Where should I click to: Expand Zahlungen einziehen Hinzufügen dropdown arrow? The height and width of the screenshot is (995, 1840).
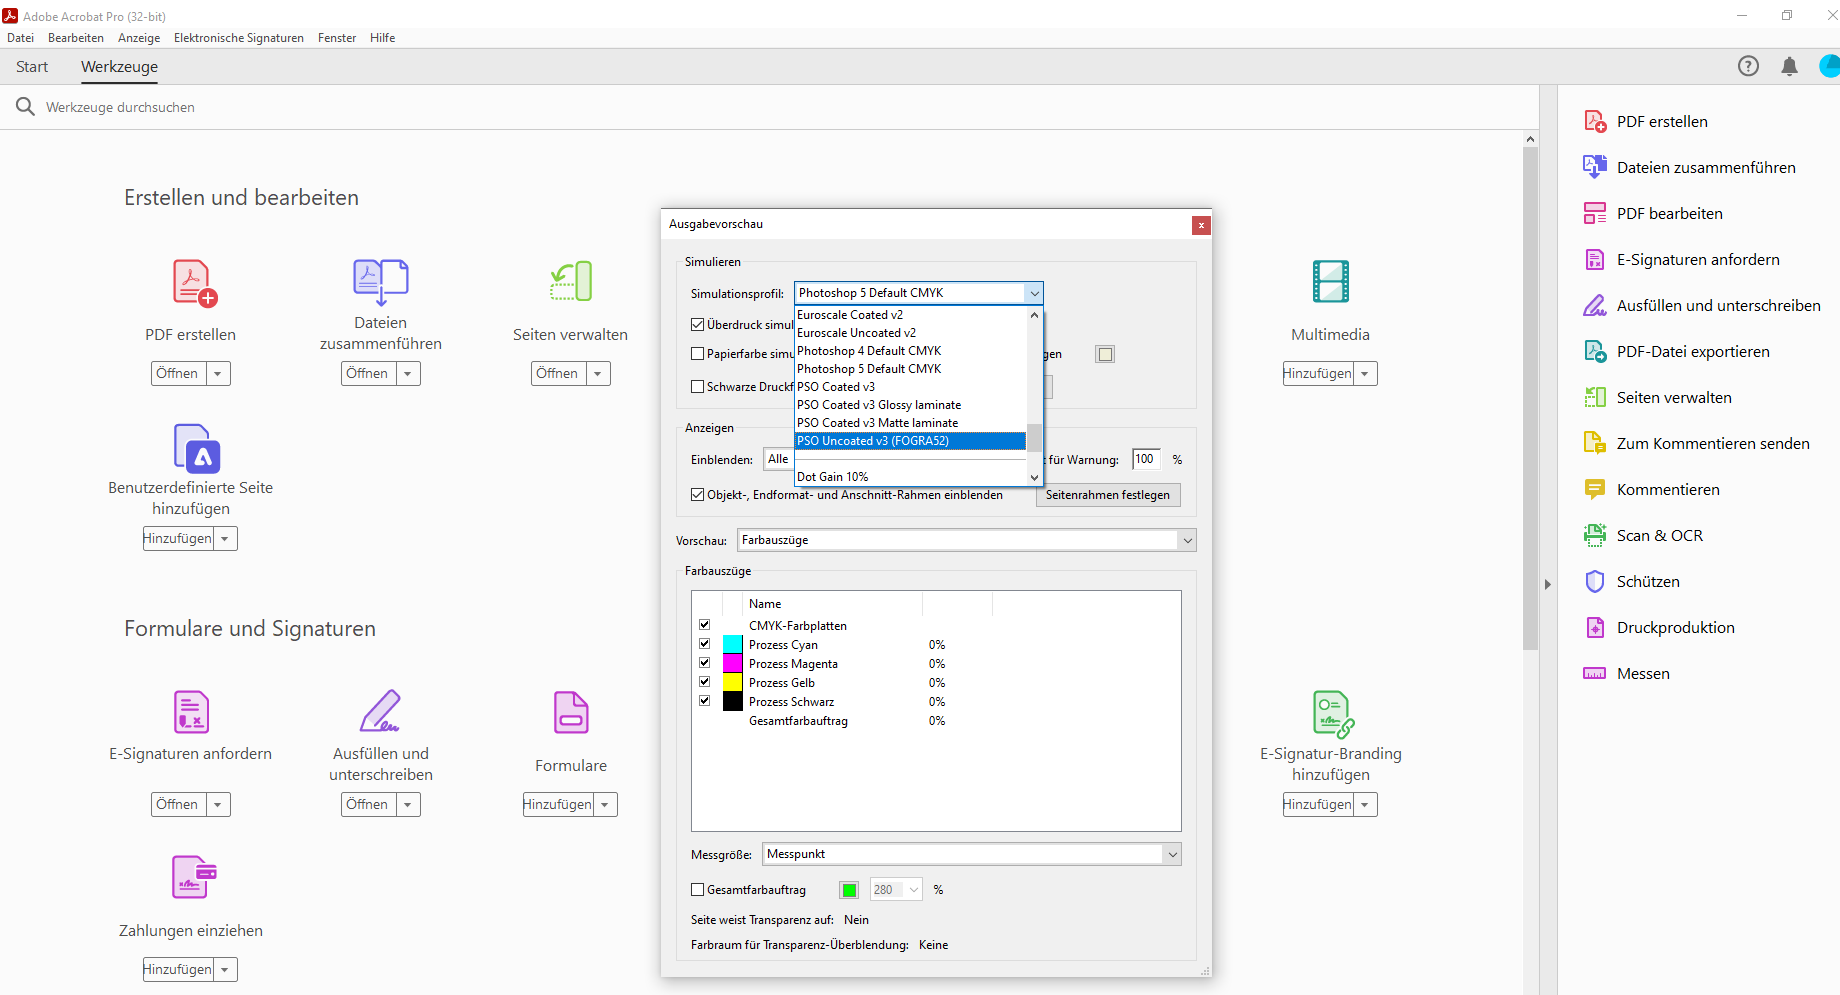(225, 970)
